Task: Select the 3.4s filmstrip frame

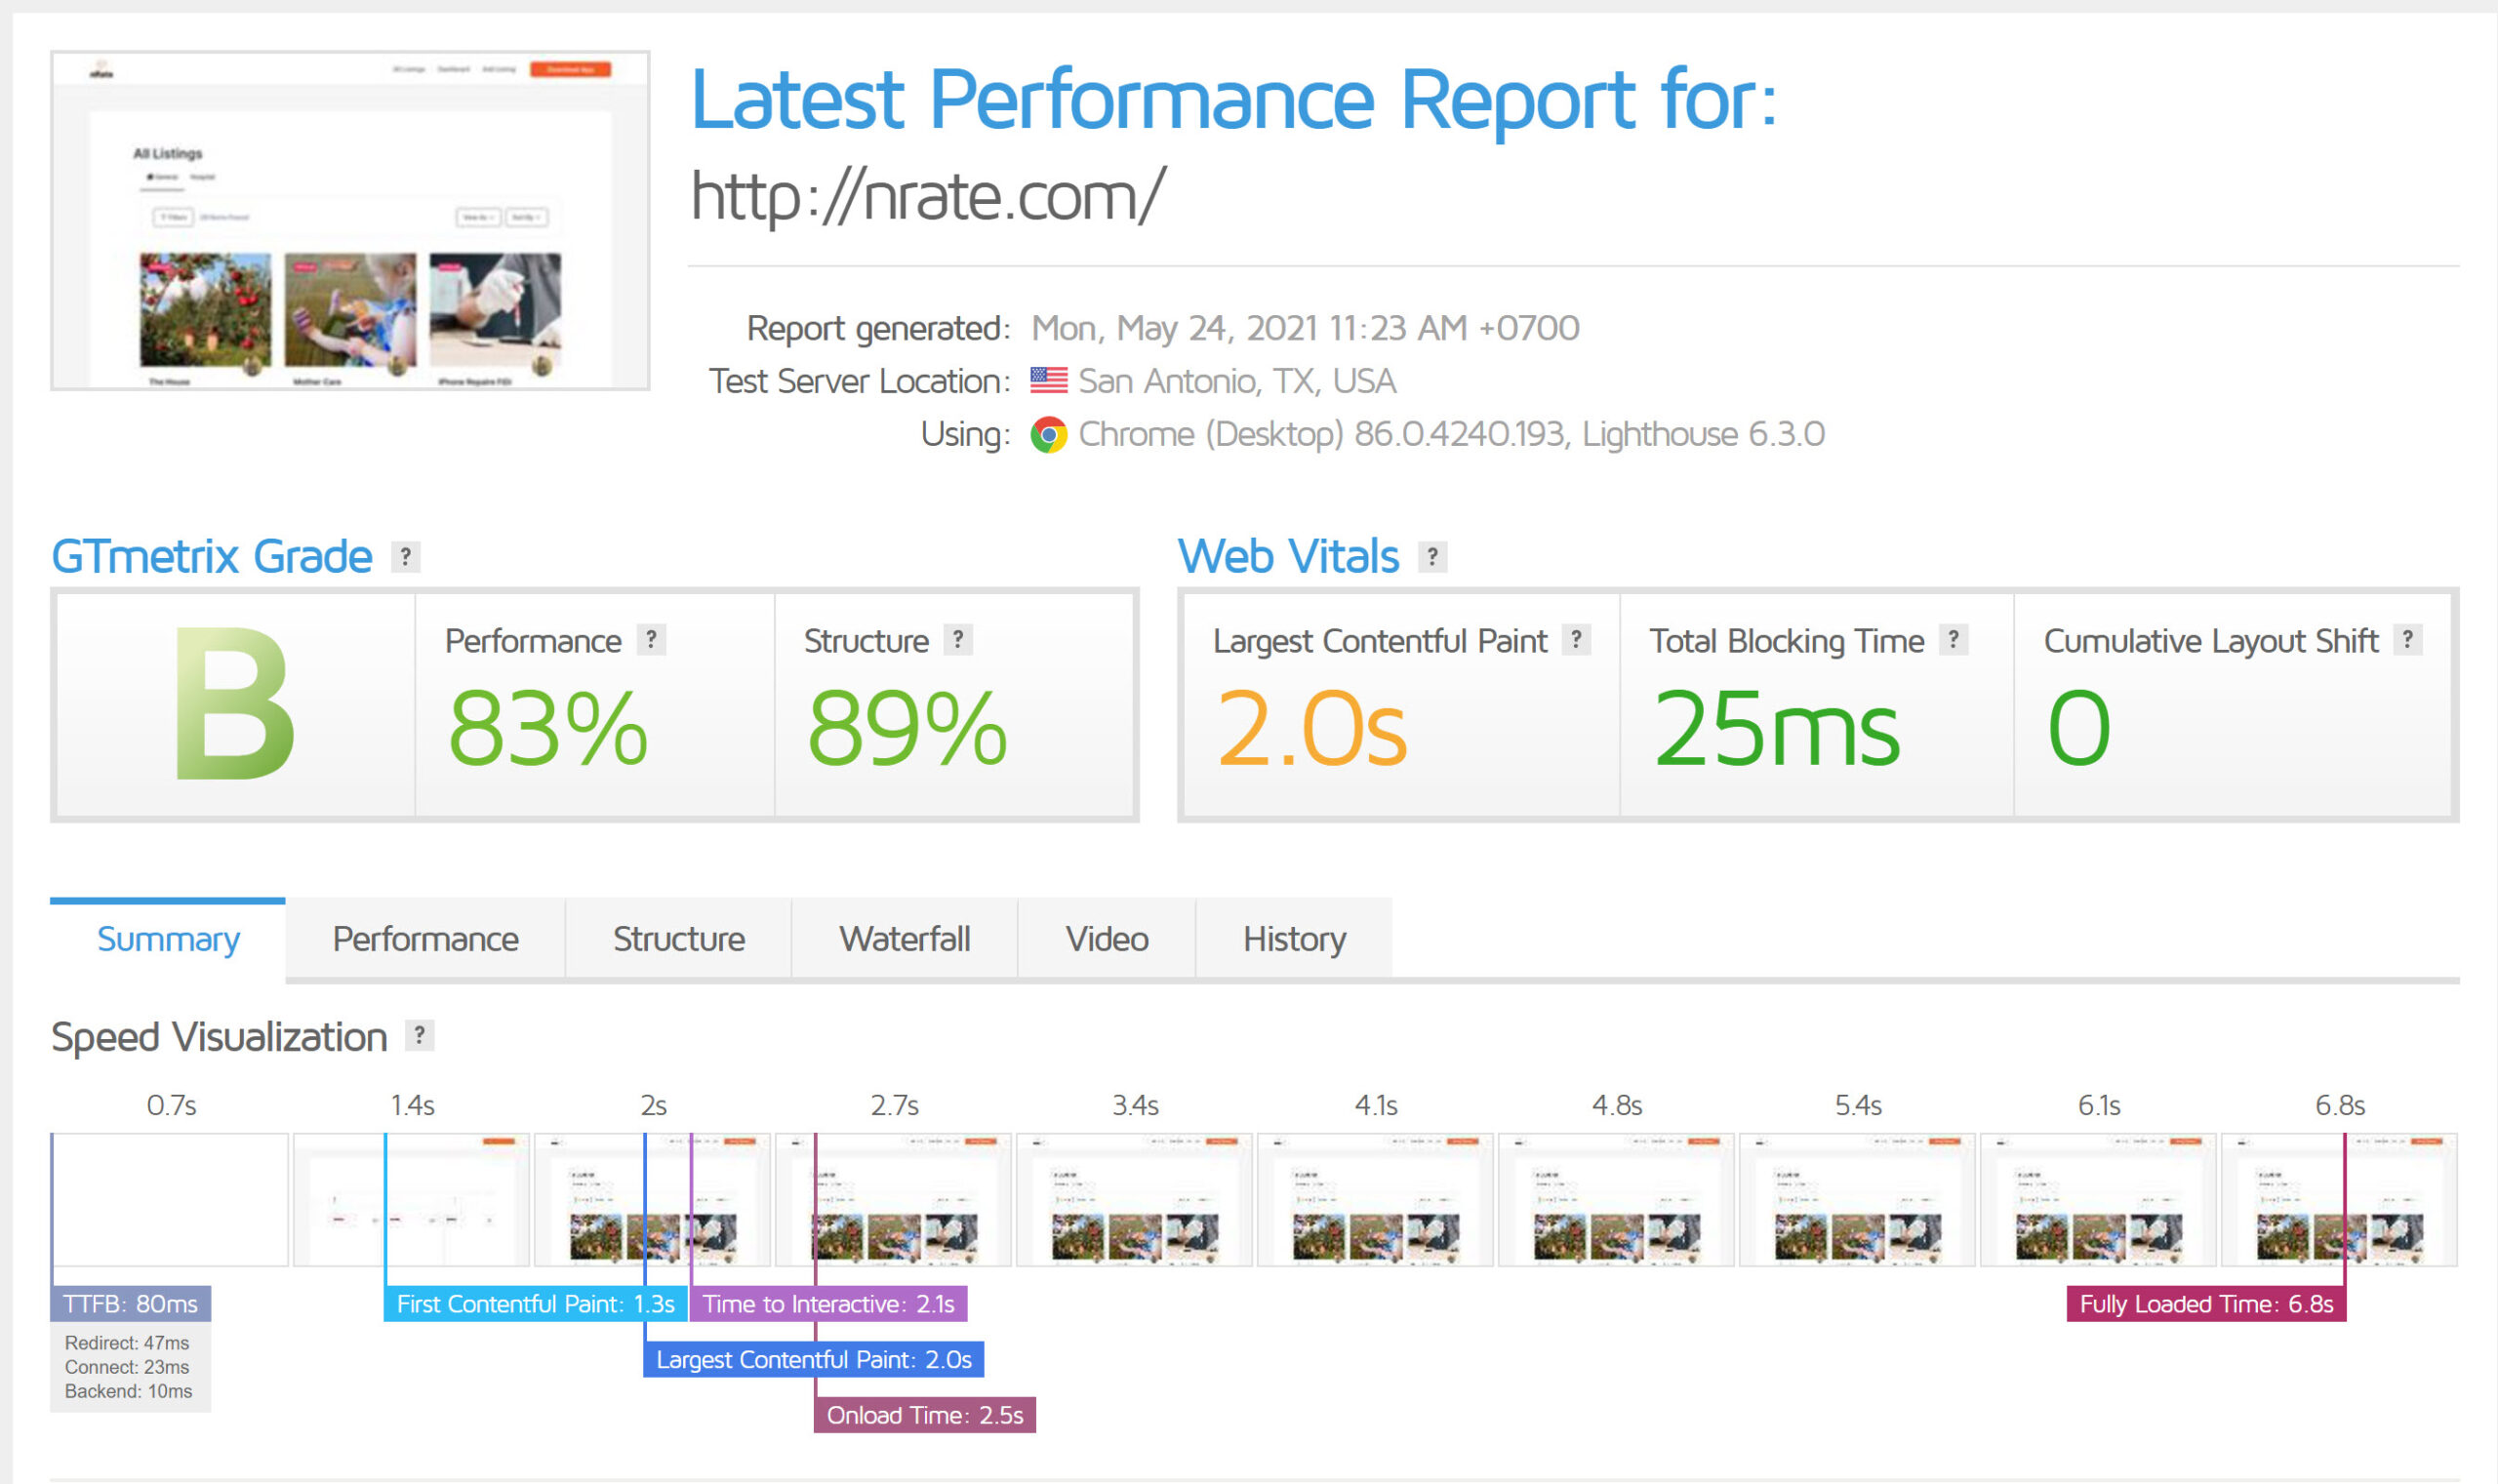Action: (x=1134, y=1200)
